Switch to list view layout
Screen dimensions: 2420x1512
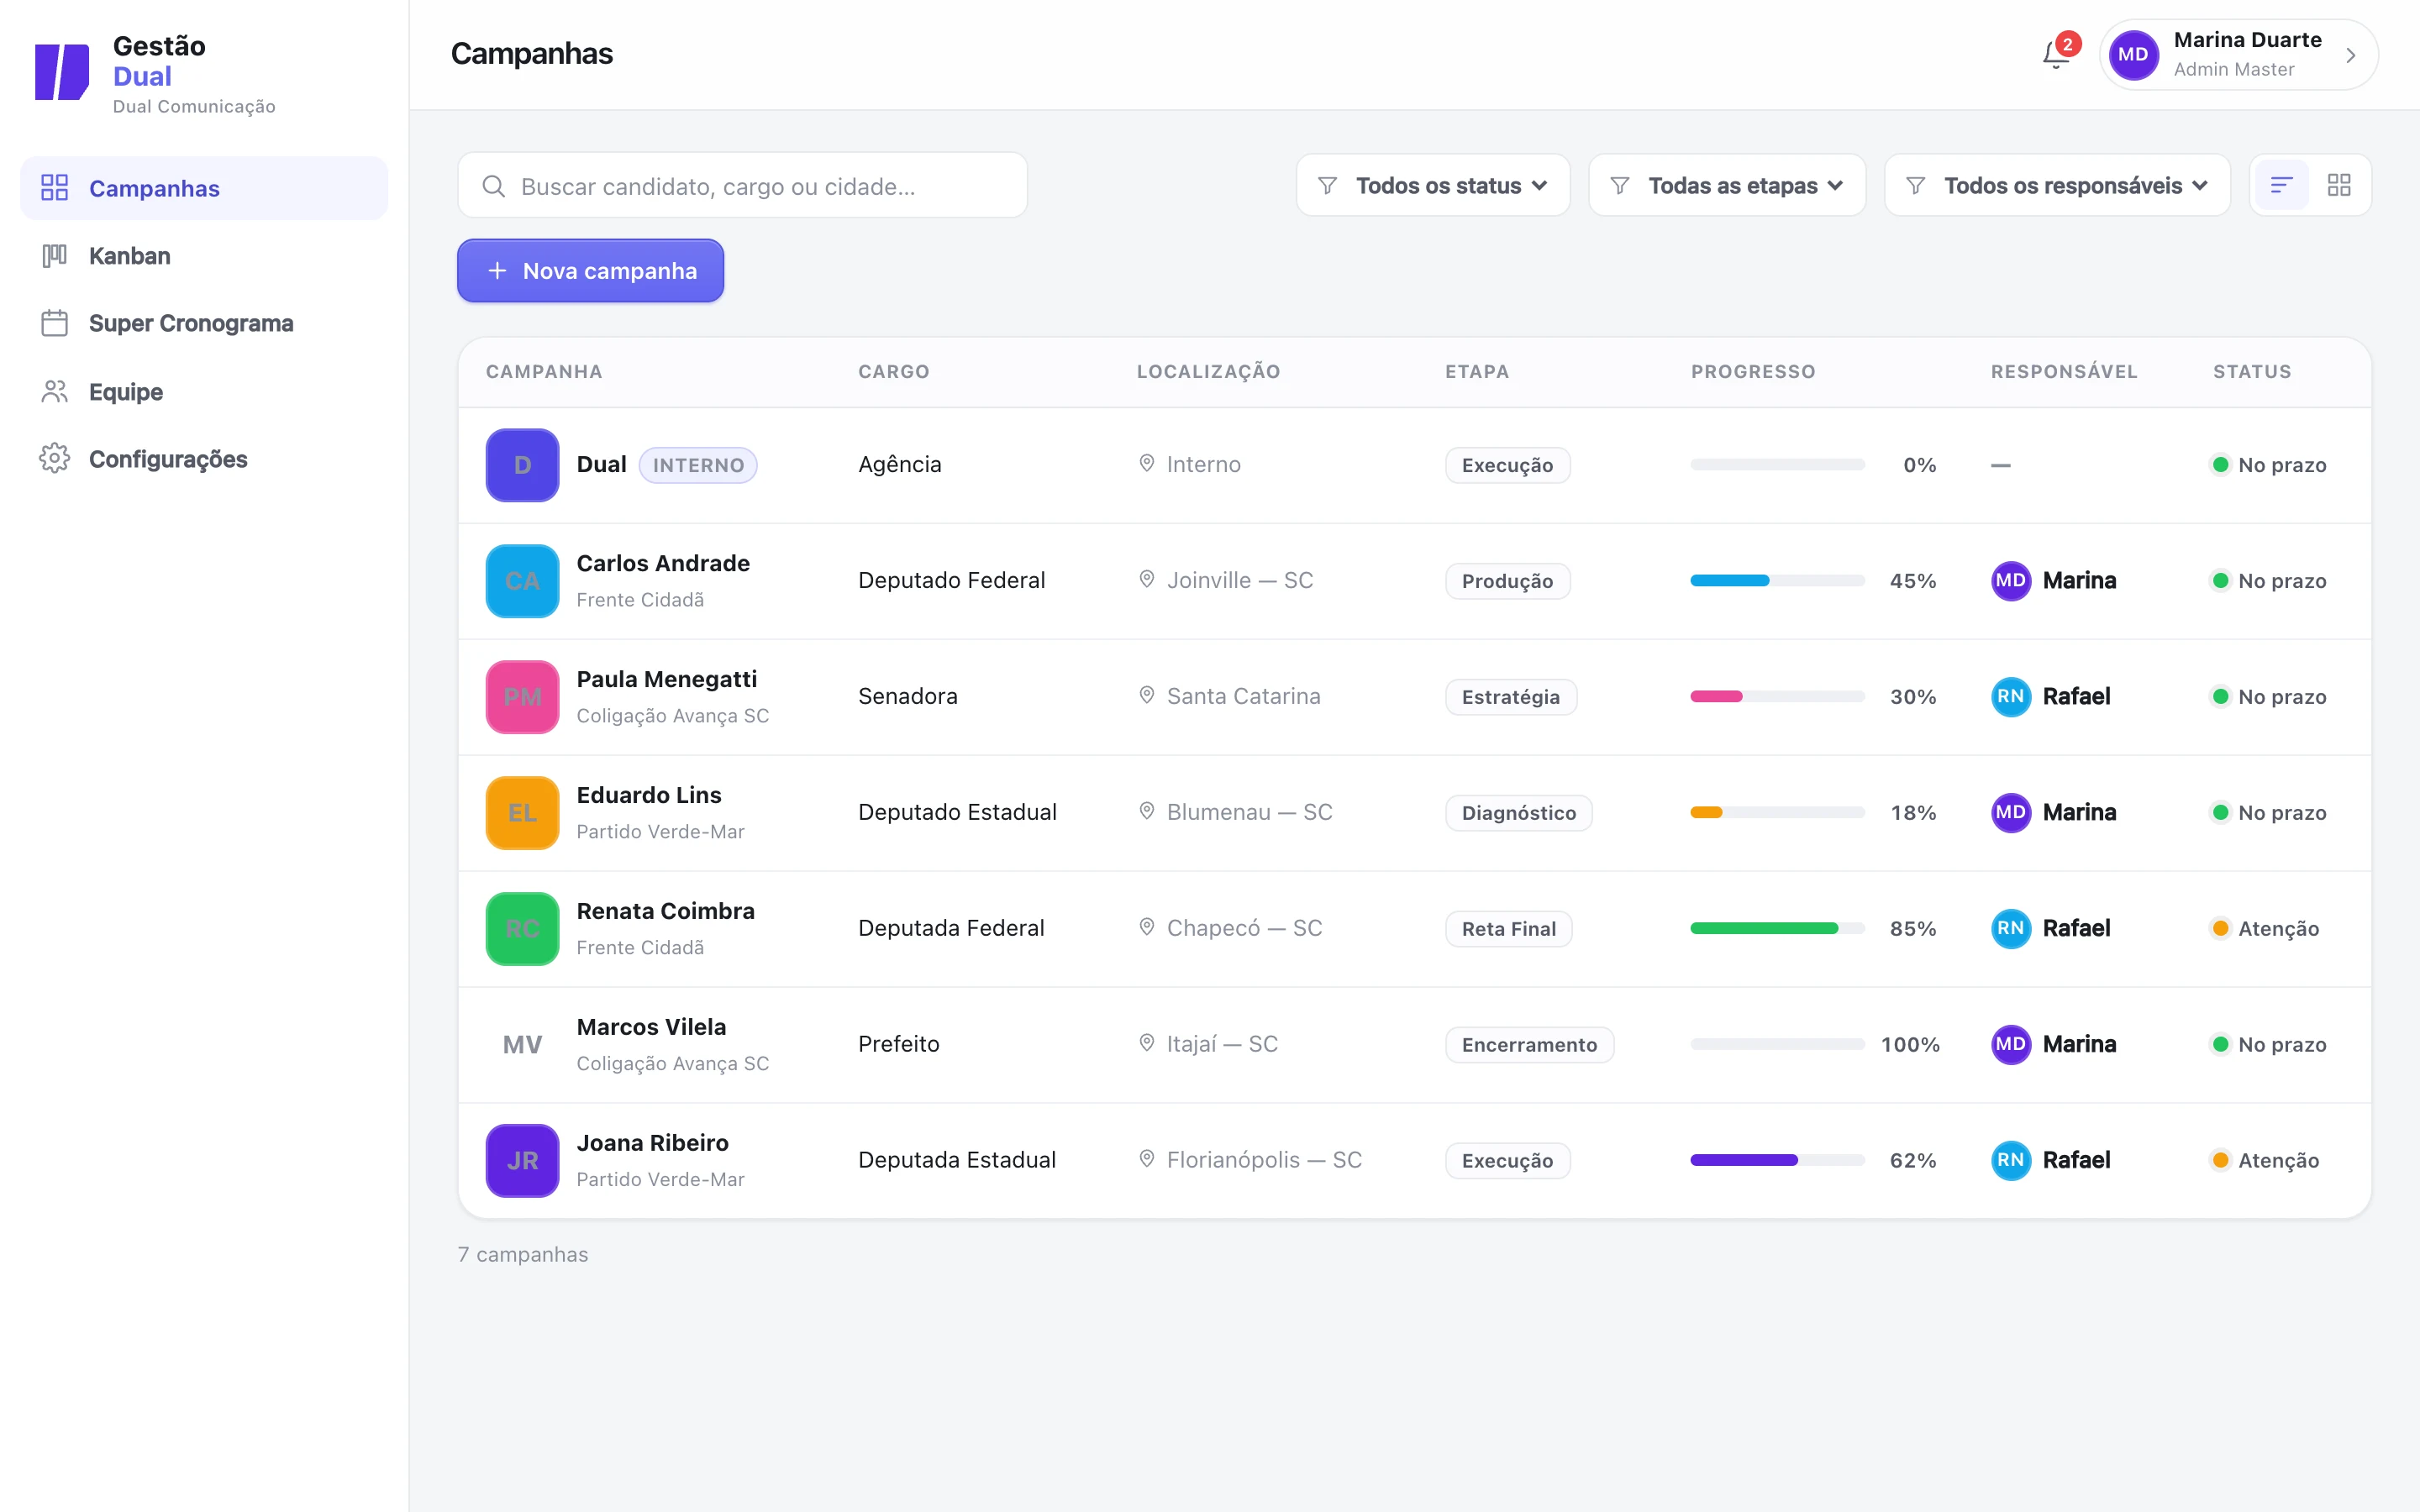2281,185
